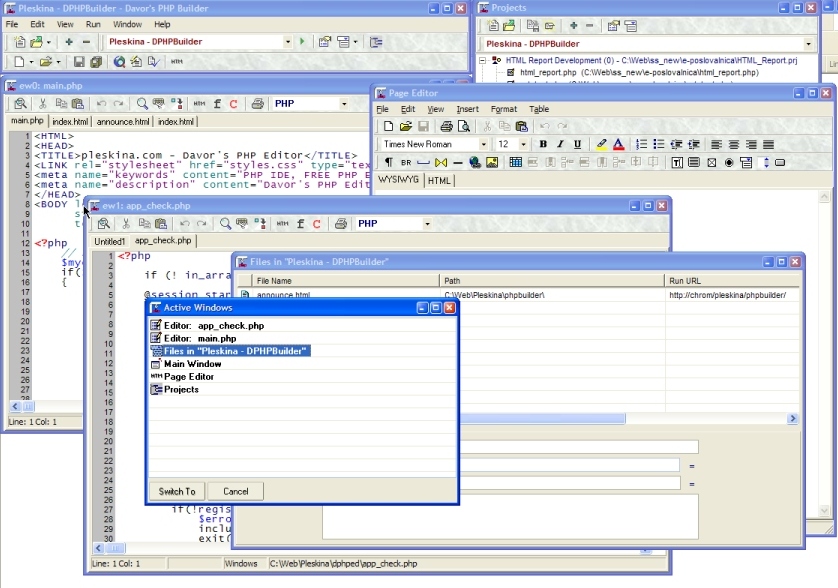This screenshot has width=838, height=588.
Task: Open Untitled1 tab in app_check.php editor
Action: [110, 242]
